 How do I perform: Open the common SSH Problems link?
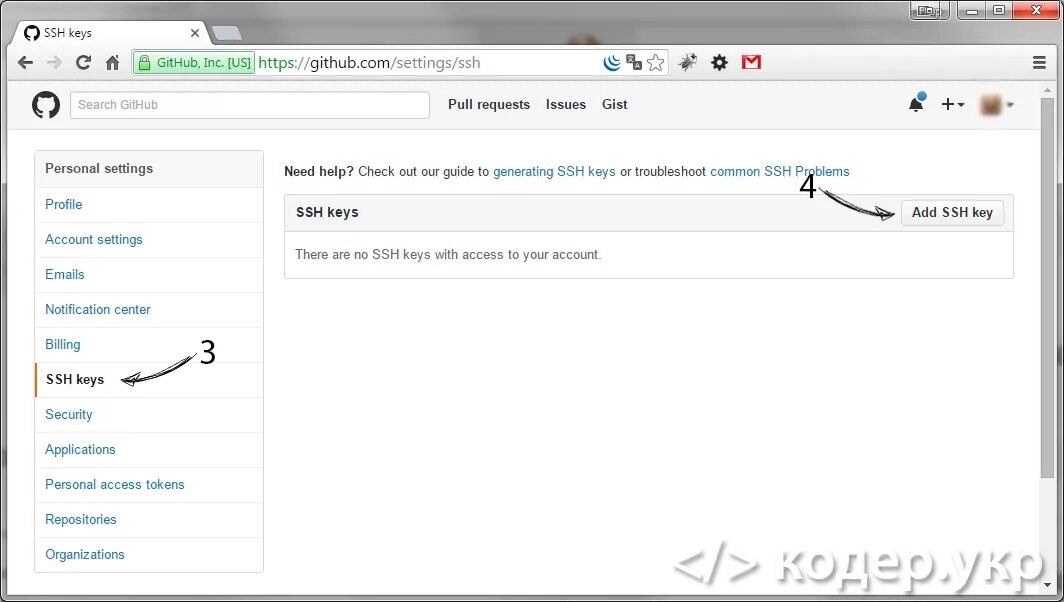[x=780, y=172]
